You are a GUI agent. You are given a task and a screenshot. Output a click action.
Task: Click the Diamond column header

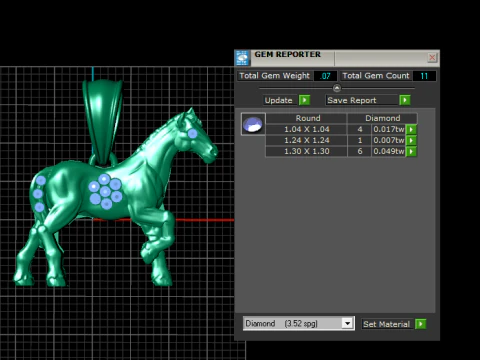(382, 118)
